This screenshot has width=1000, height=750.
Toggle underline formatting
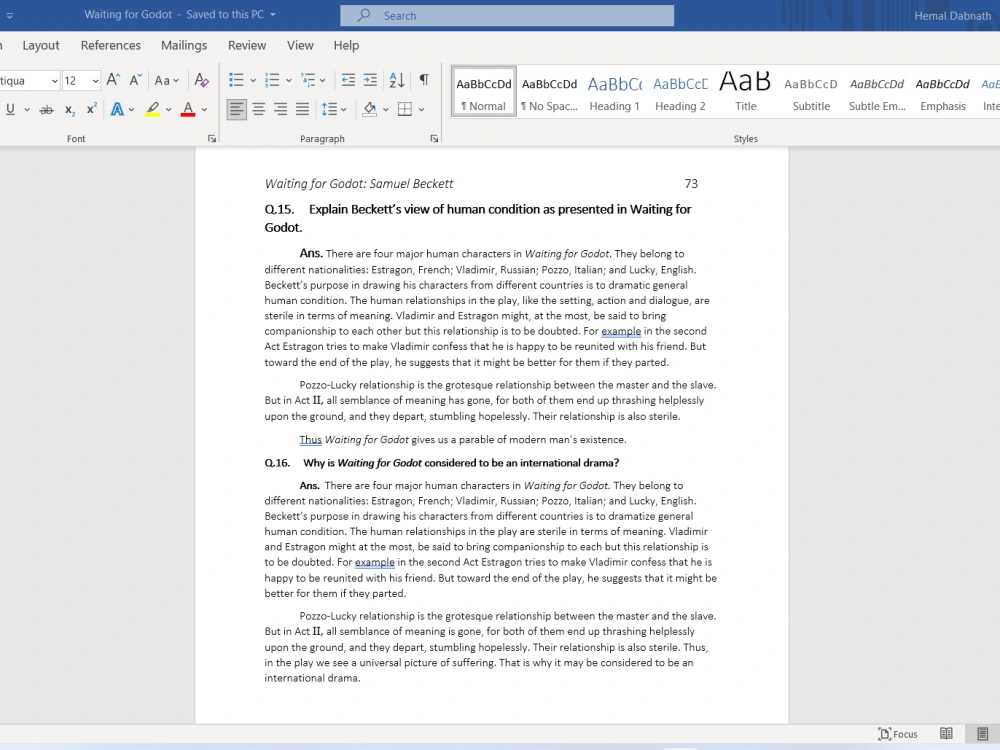coord(10,109)
